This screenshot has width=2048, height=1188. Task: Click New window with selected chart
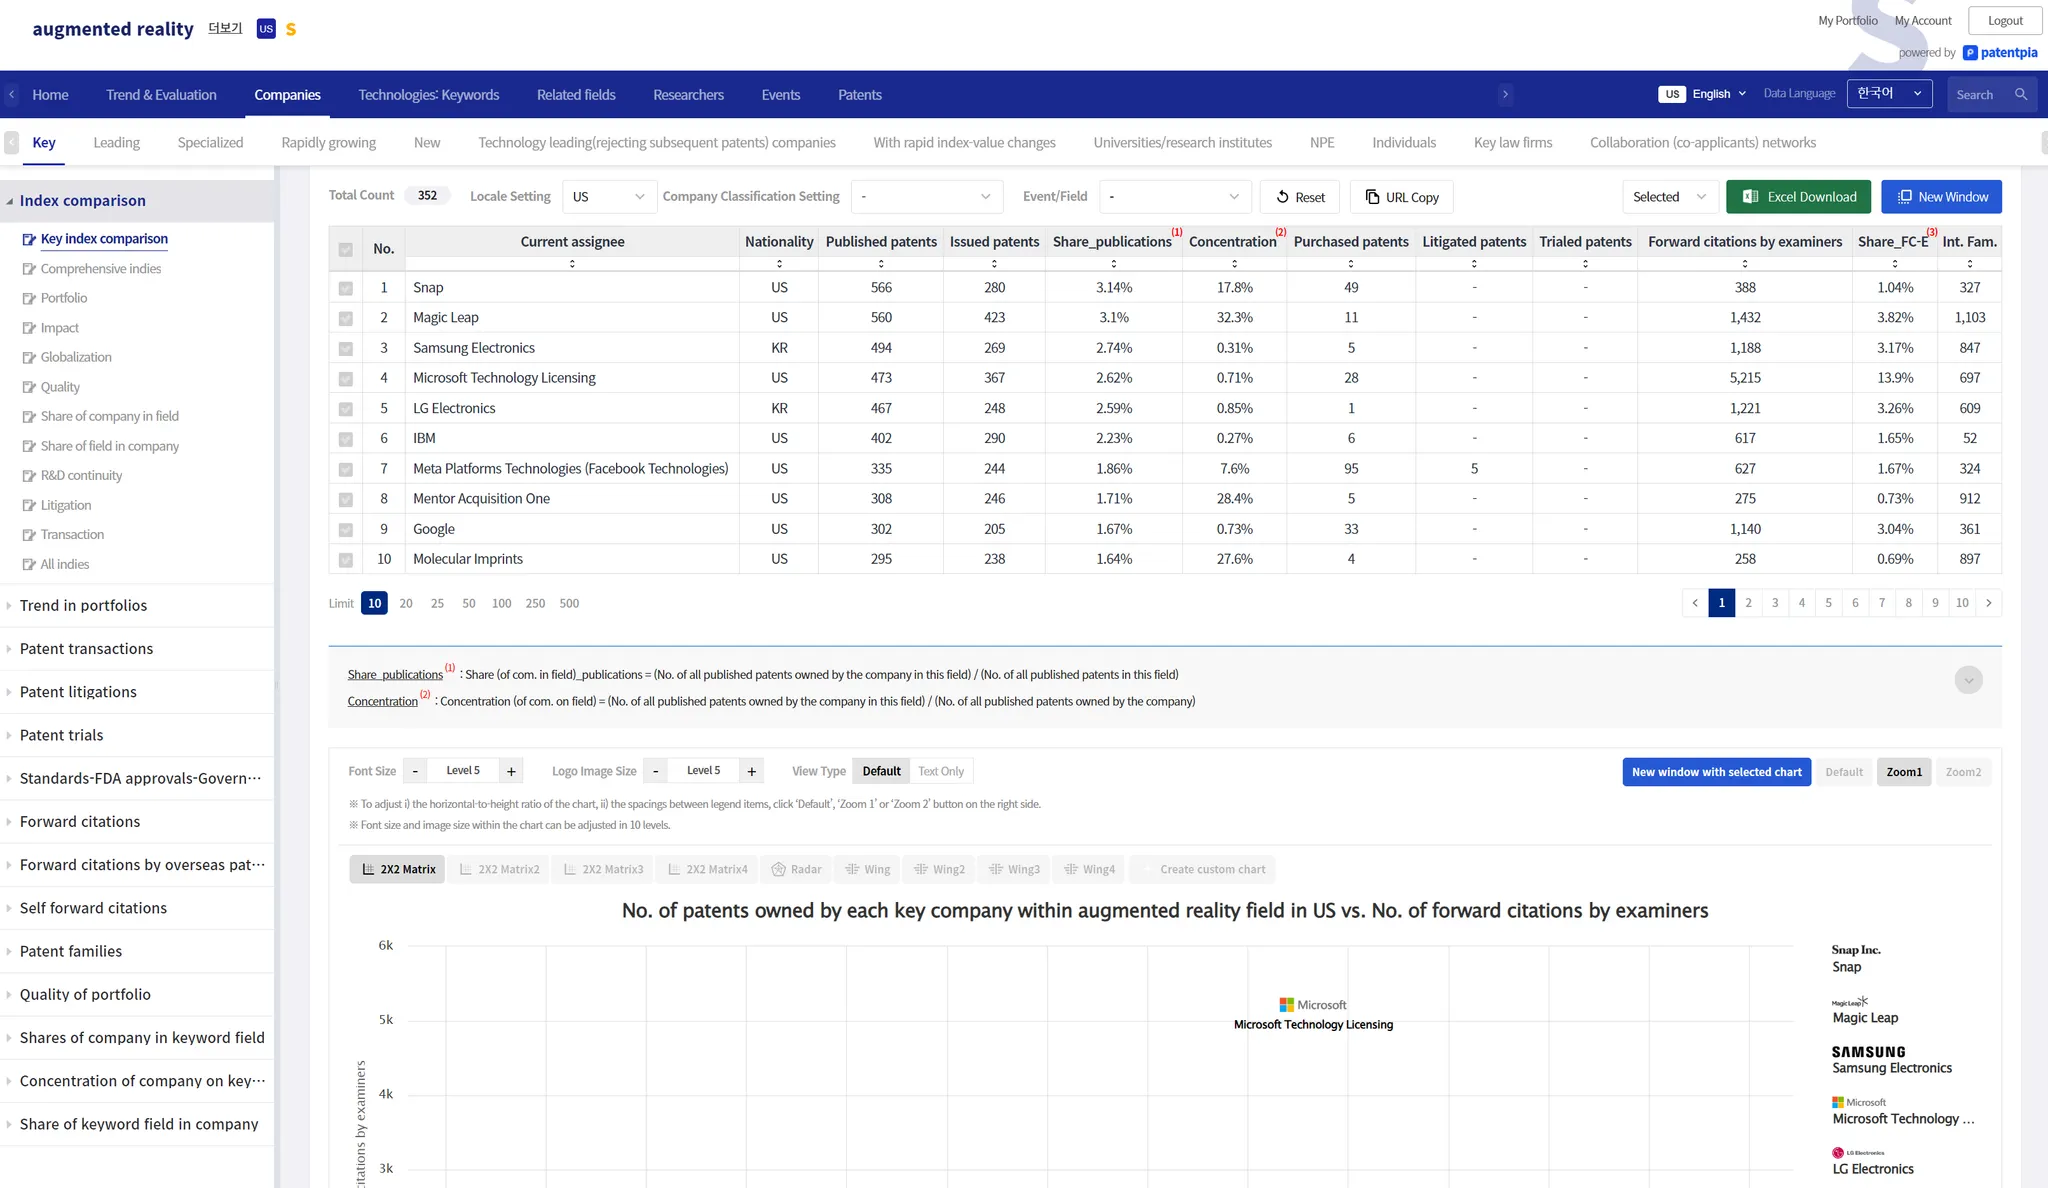pyautogui.click(x=1716, y=772)
